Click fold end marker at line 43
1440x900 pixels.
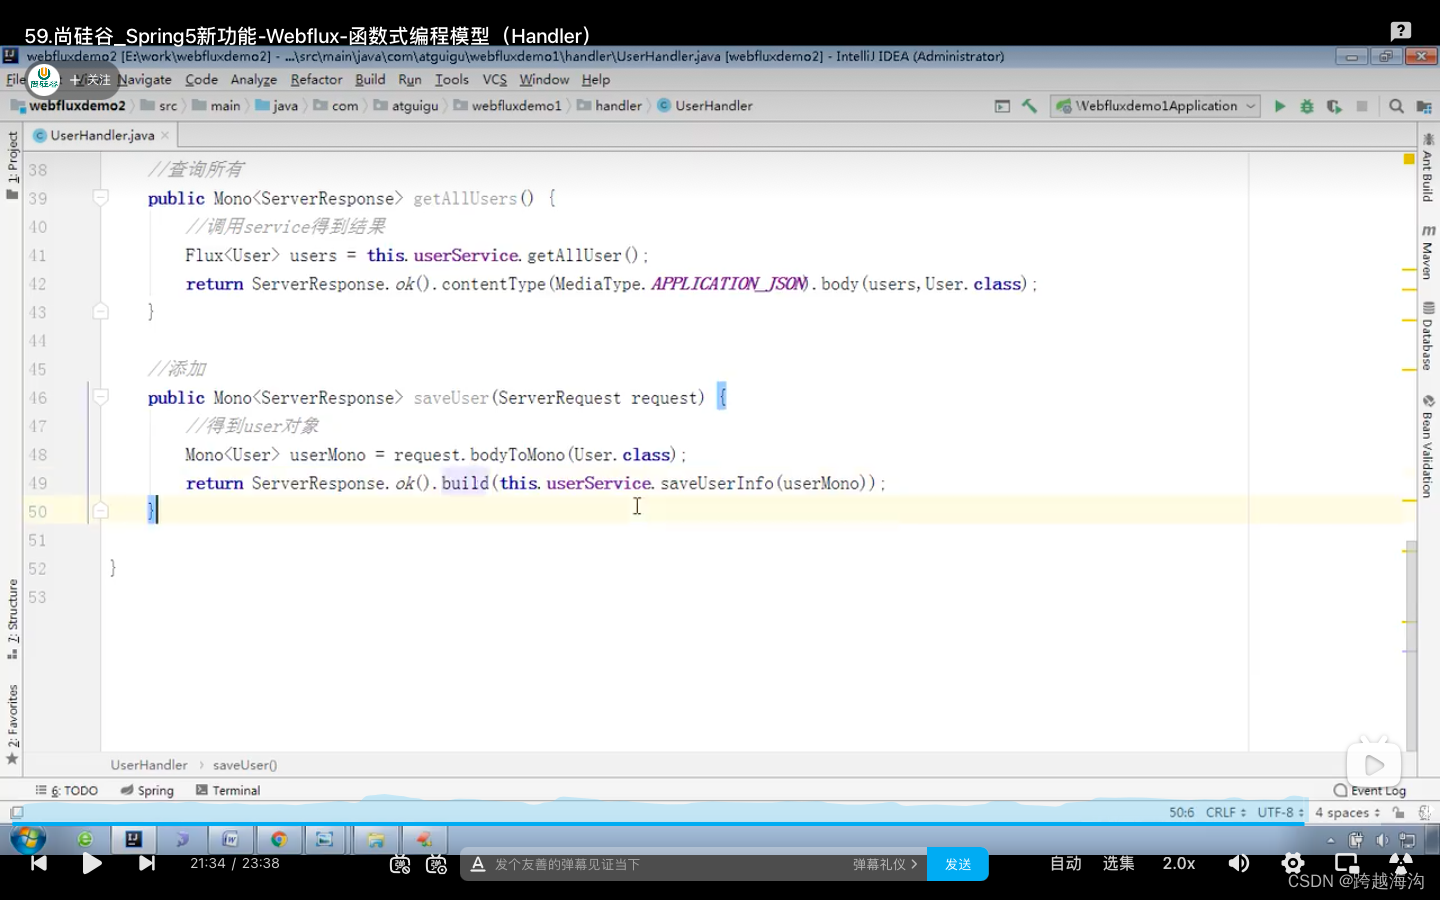coord(101,312)
